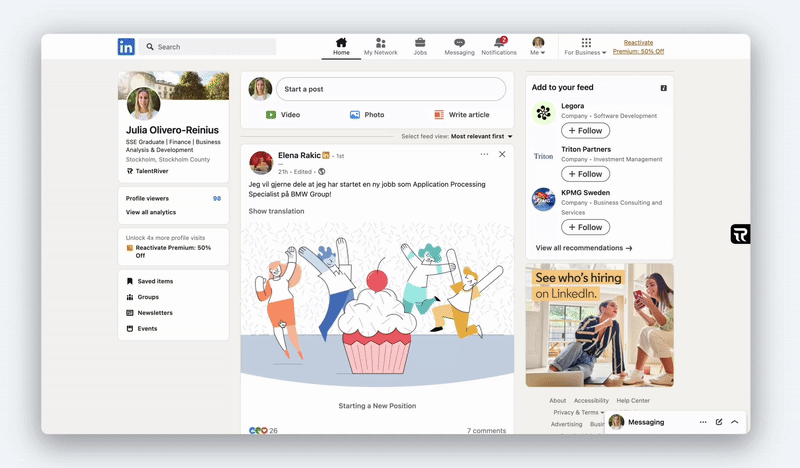Open the Start a post box
Viewport: 800px width, 468px height.
click(391, 89)
